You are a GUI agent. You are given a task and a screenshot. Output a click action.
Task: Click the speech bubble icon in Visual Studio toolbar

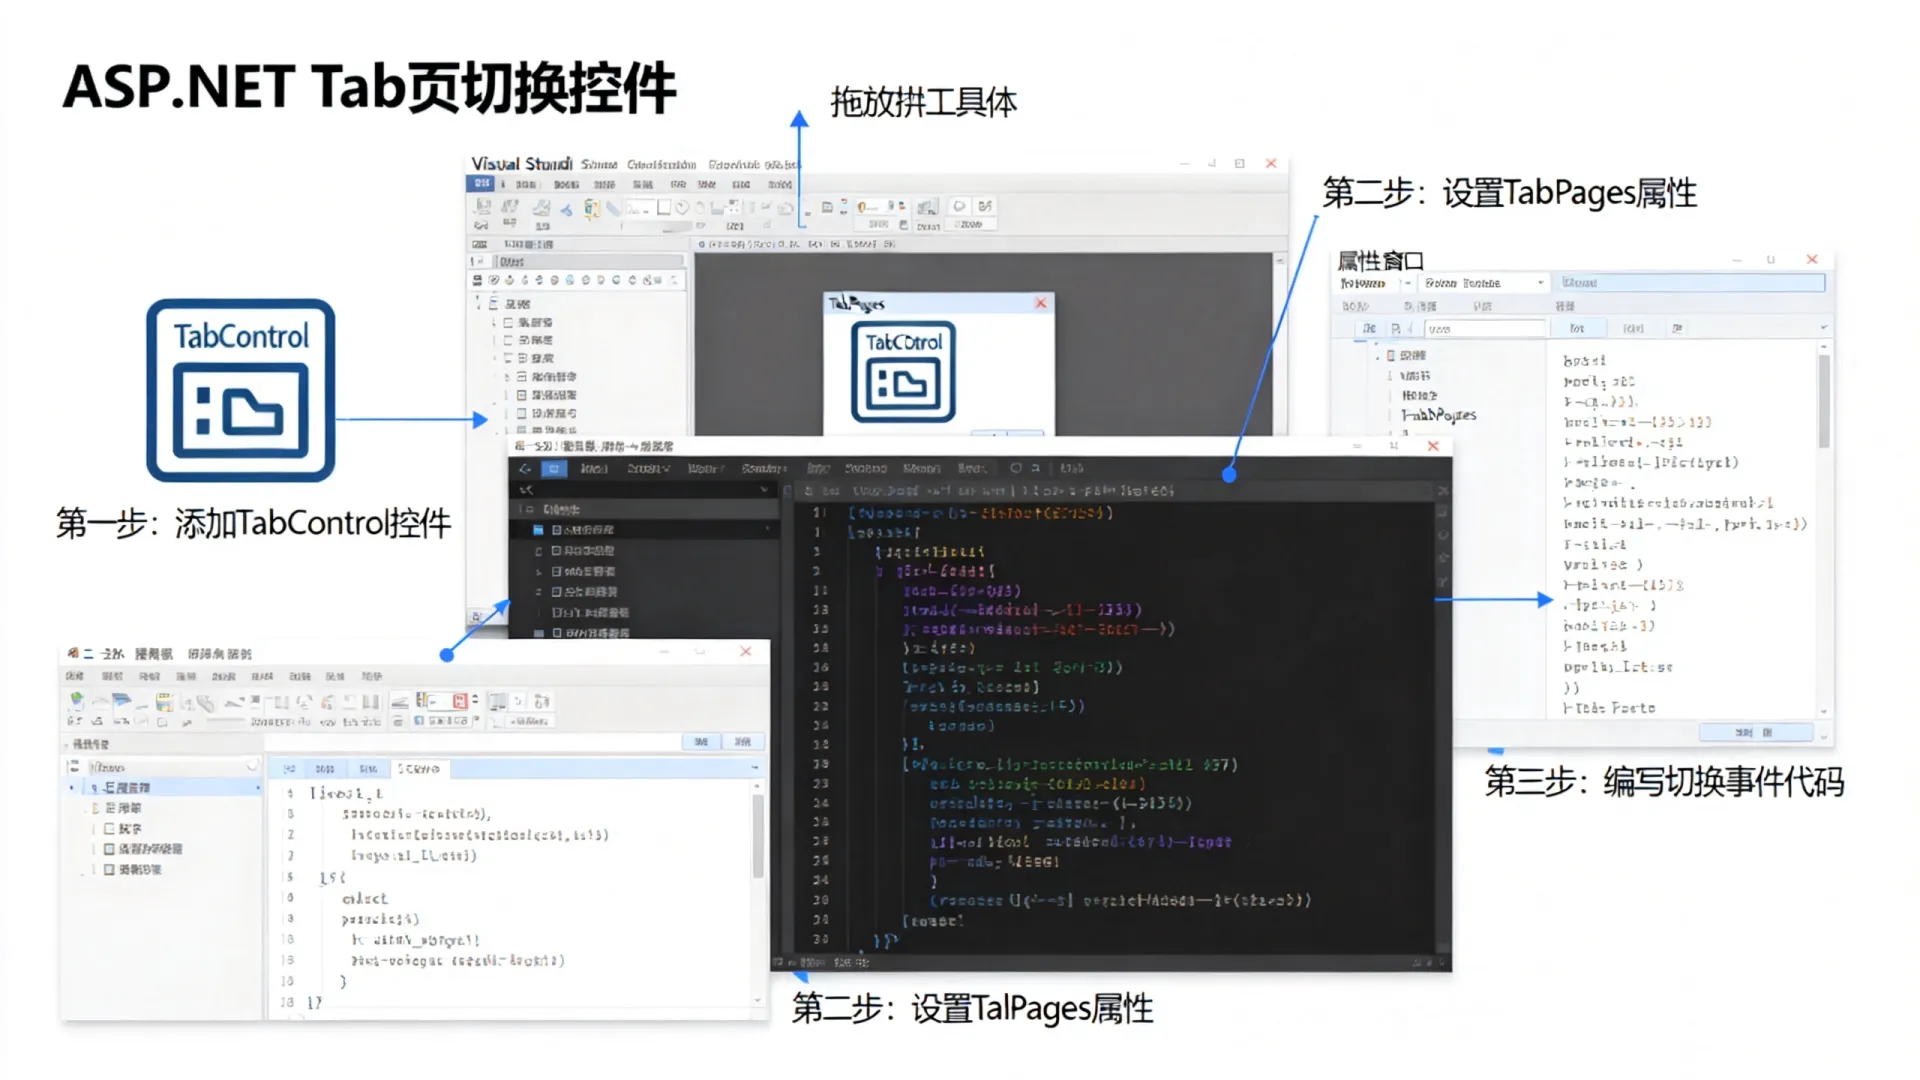959,206
